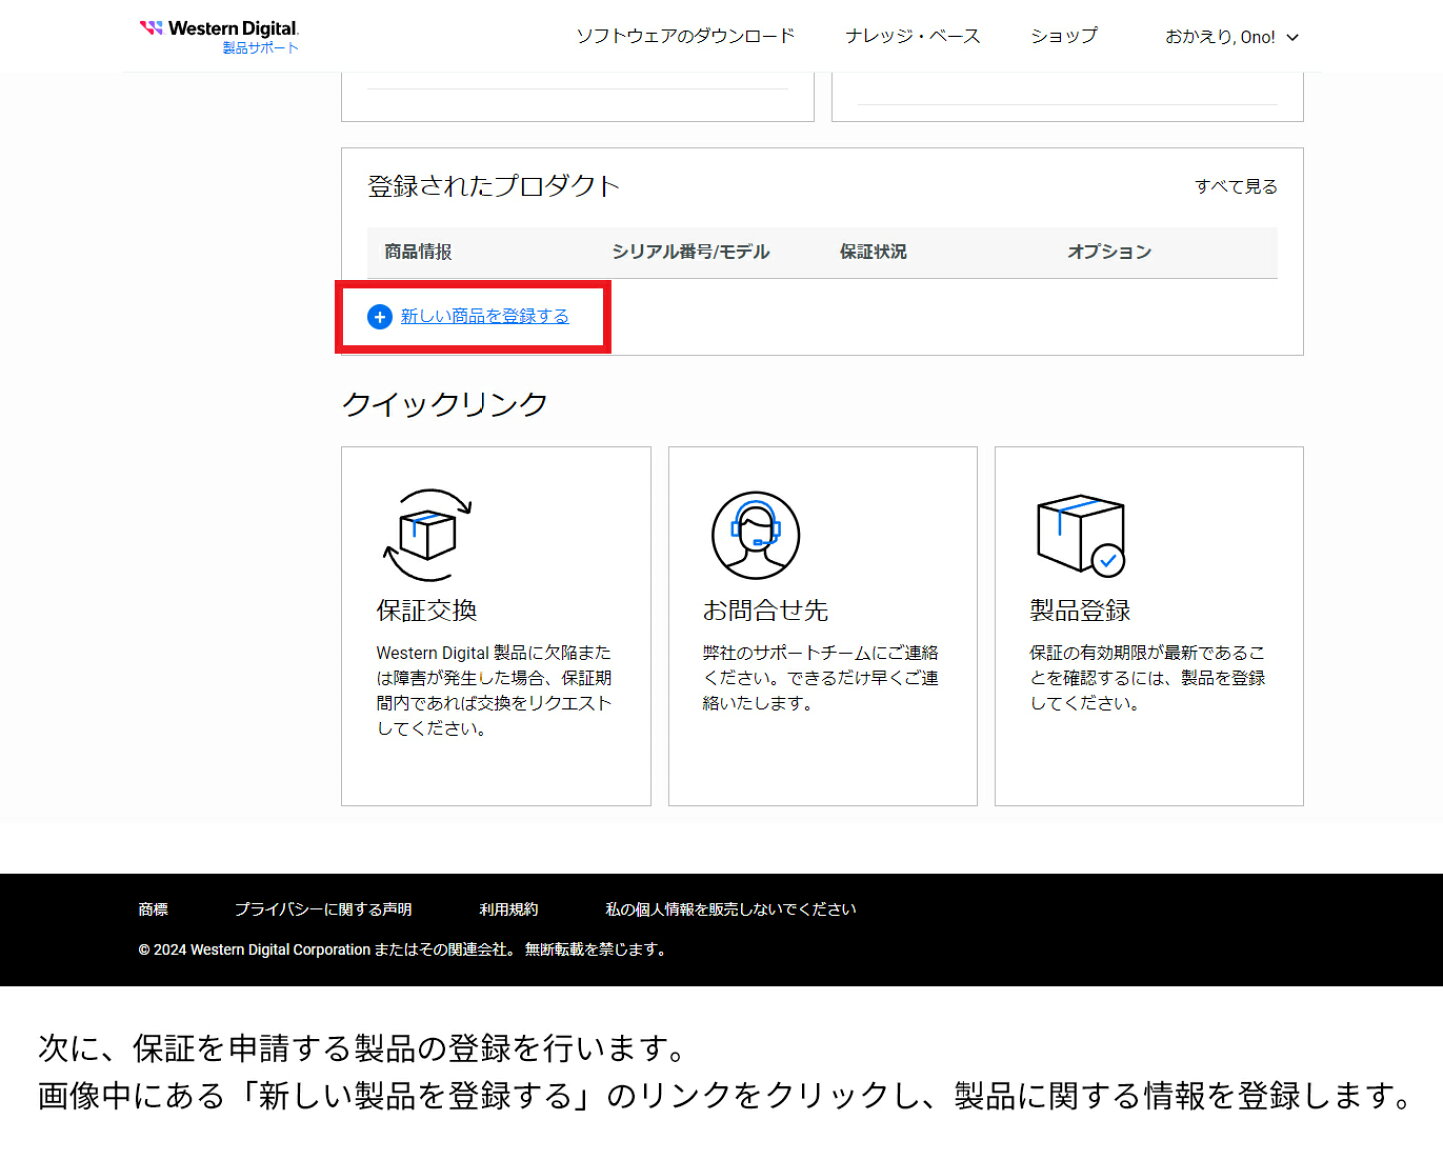Click the blue plus icon for new product

(x=379, y=317)
